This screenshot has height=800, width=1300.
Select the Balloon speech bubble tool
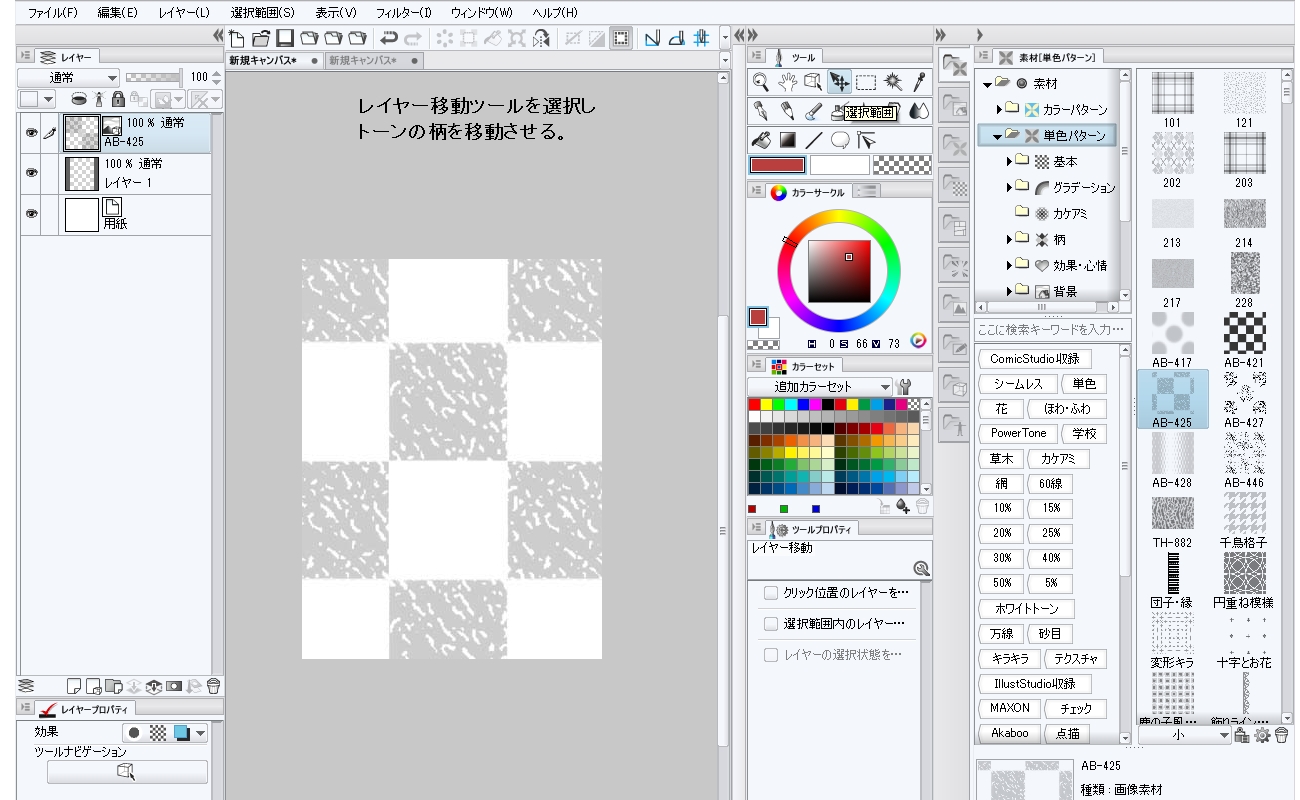(x=840, y=140)
